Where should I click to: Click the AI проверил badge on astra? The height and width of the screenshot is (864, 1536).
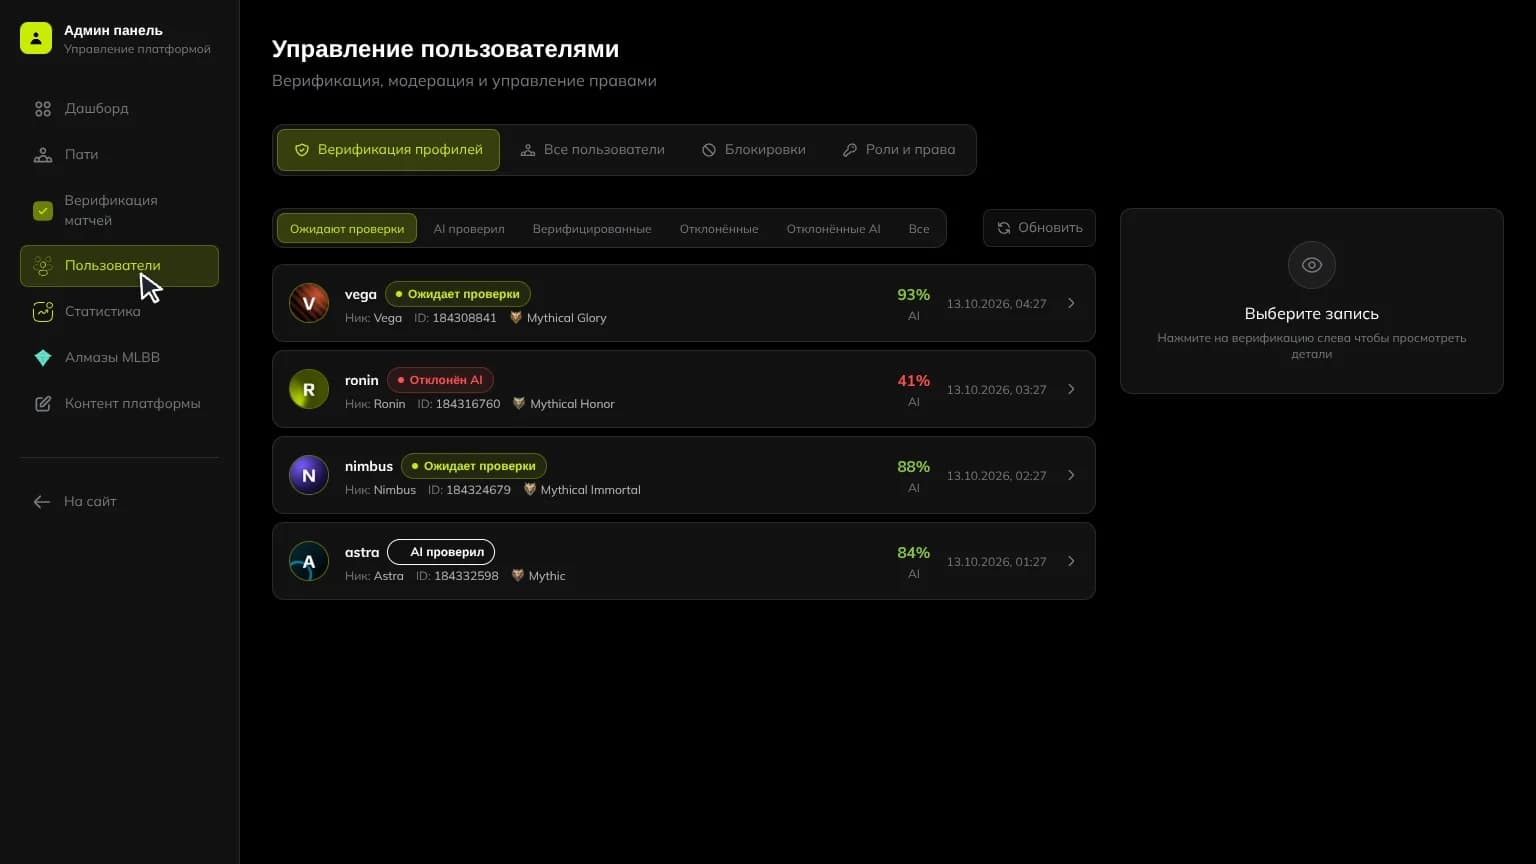(441, 552)
